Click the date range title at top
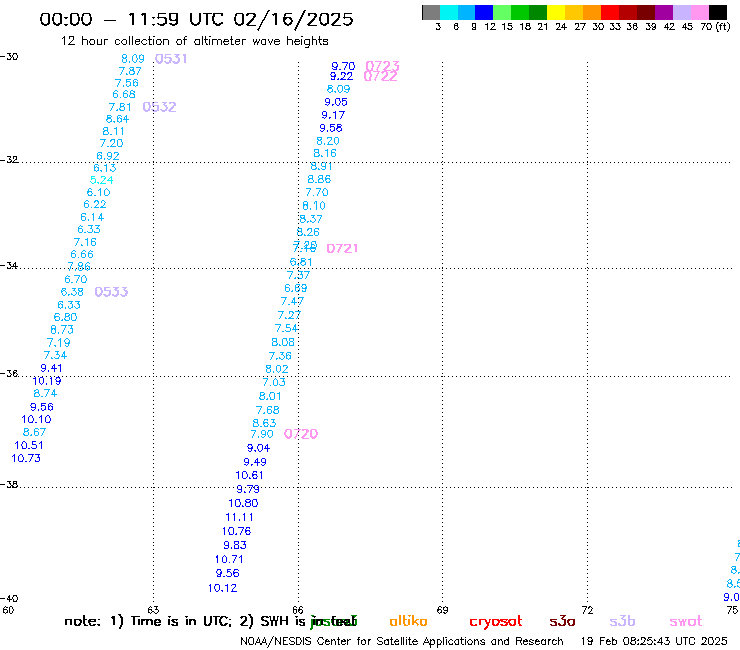The height and width of the screenshot is (650, 740). click(x=196, y=19)
